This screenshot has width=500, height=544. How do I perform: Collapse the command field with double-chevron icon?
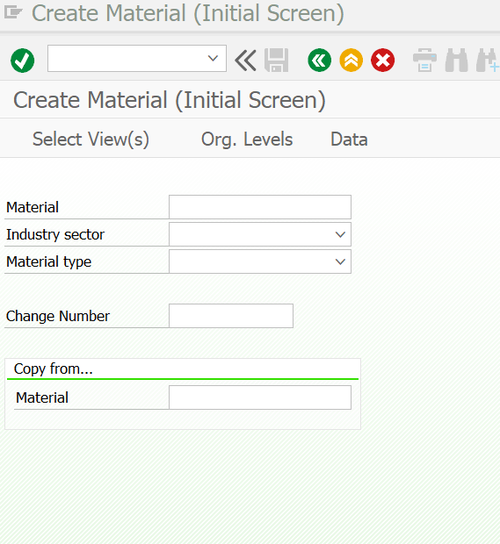click(246, 60)
